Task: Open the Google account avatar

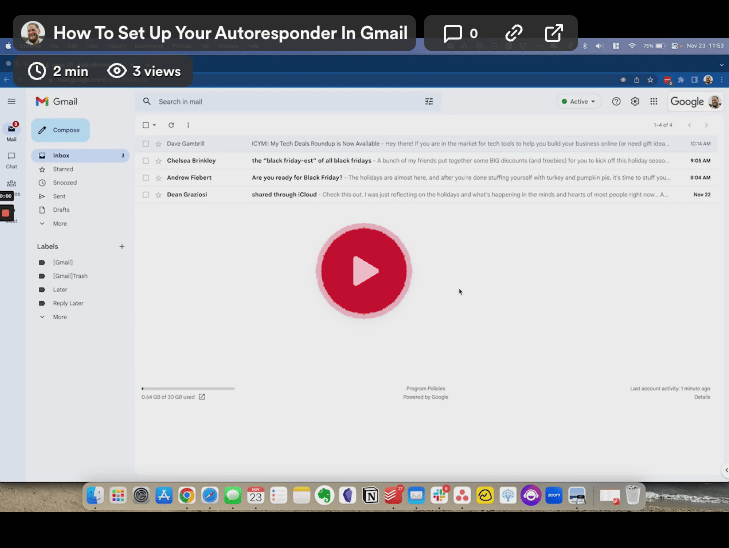Action: [715, 101]
